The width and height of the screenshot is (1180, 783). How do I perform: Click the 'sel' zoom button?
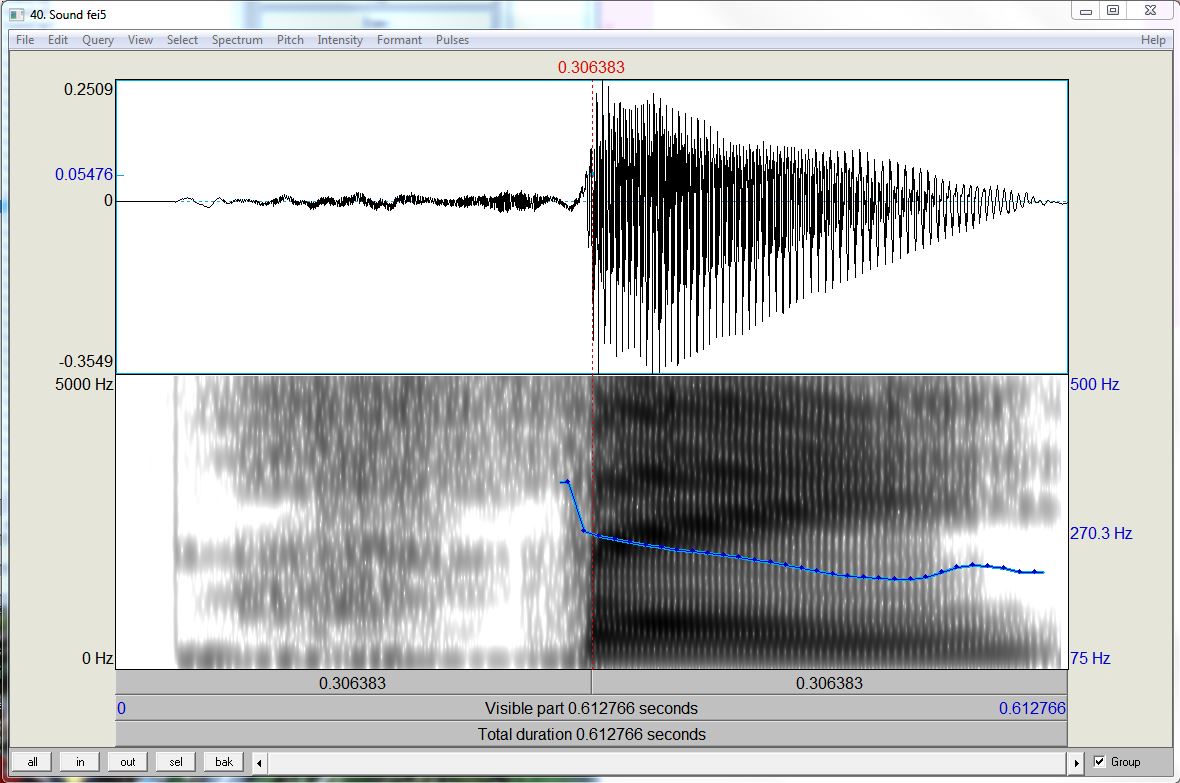coord(175,762)
